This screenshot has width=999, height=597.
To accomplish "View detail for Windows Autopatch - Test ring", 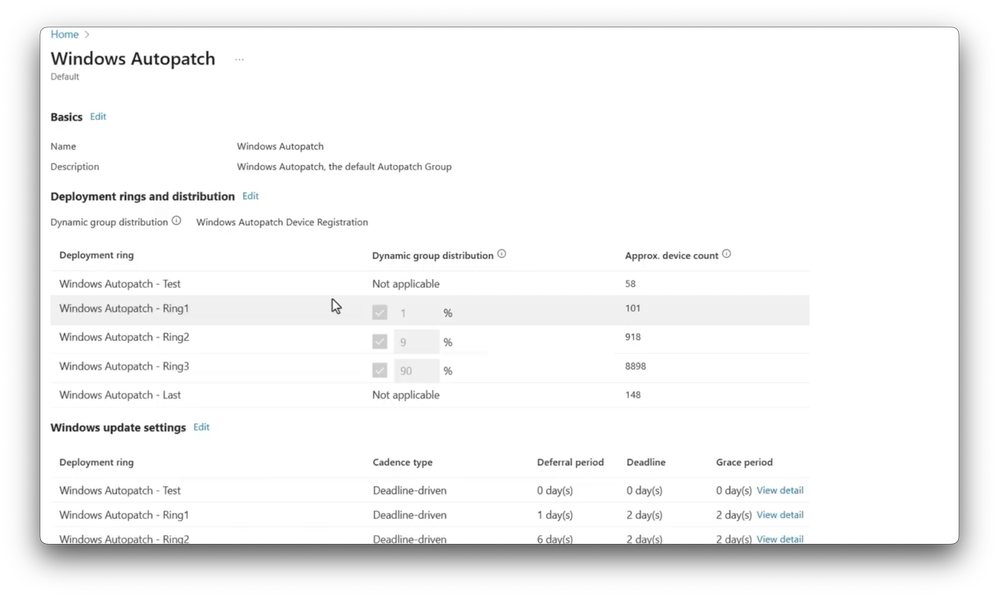I will click(x=780, y=491).
